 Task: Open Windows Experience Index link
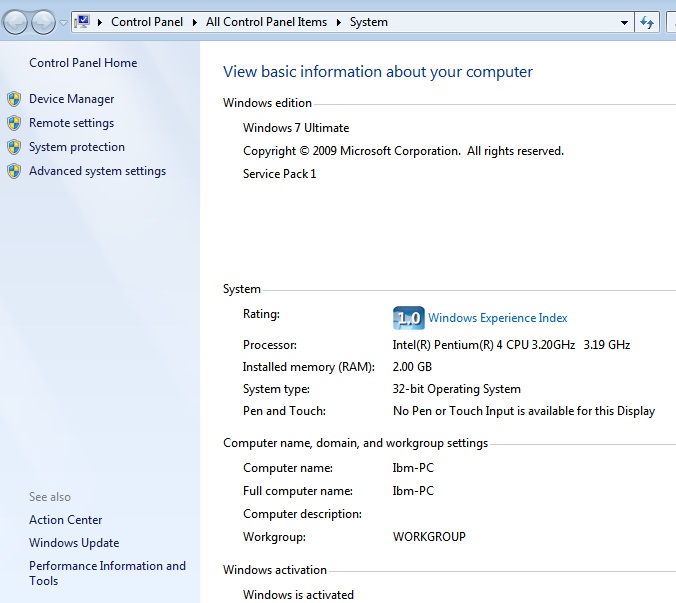pyautogui.click(x=498, y=318)
